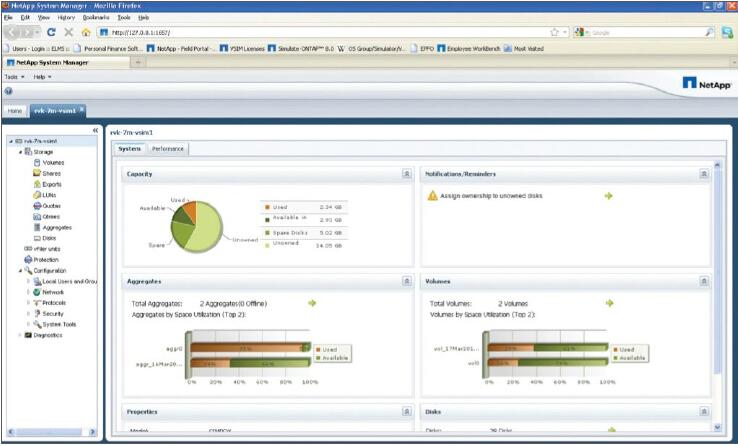Open VSIM Licenses bookmark
Image resolution: width=738 pixels, height=446 pixels.
point(241,48)
